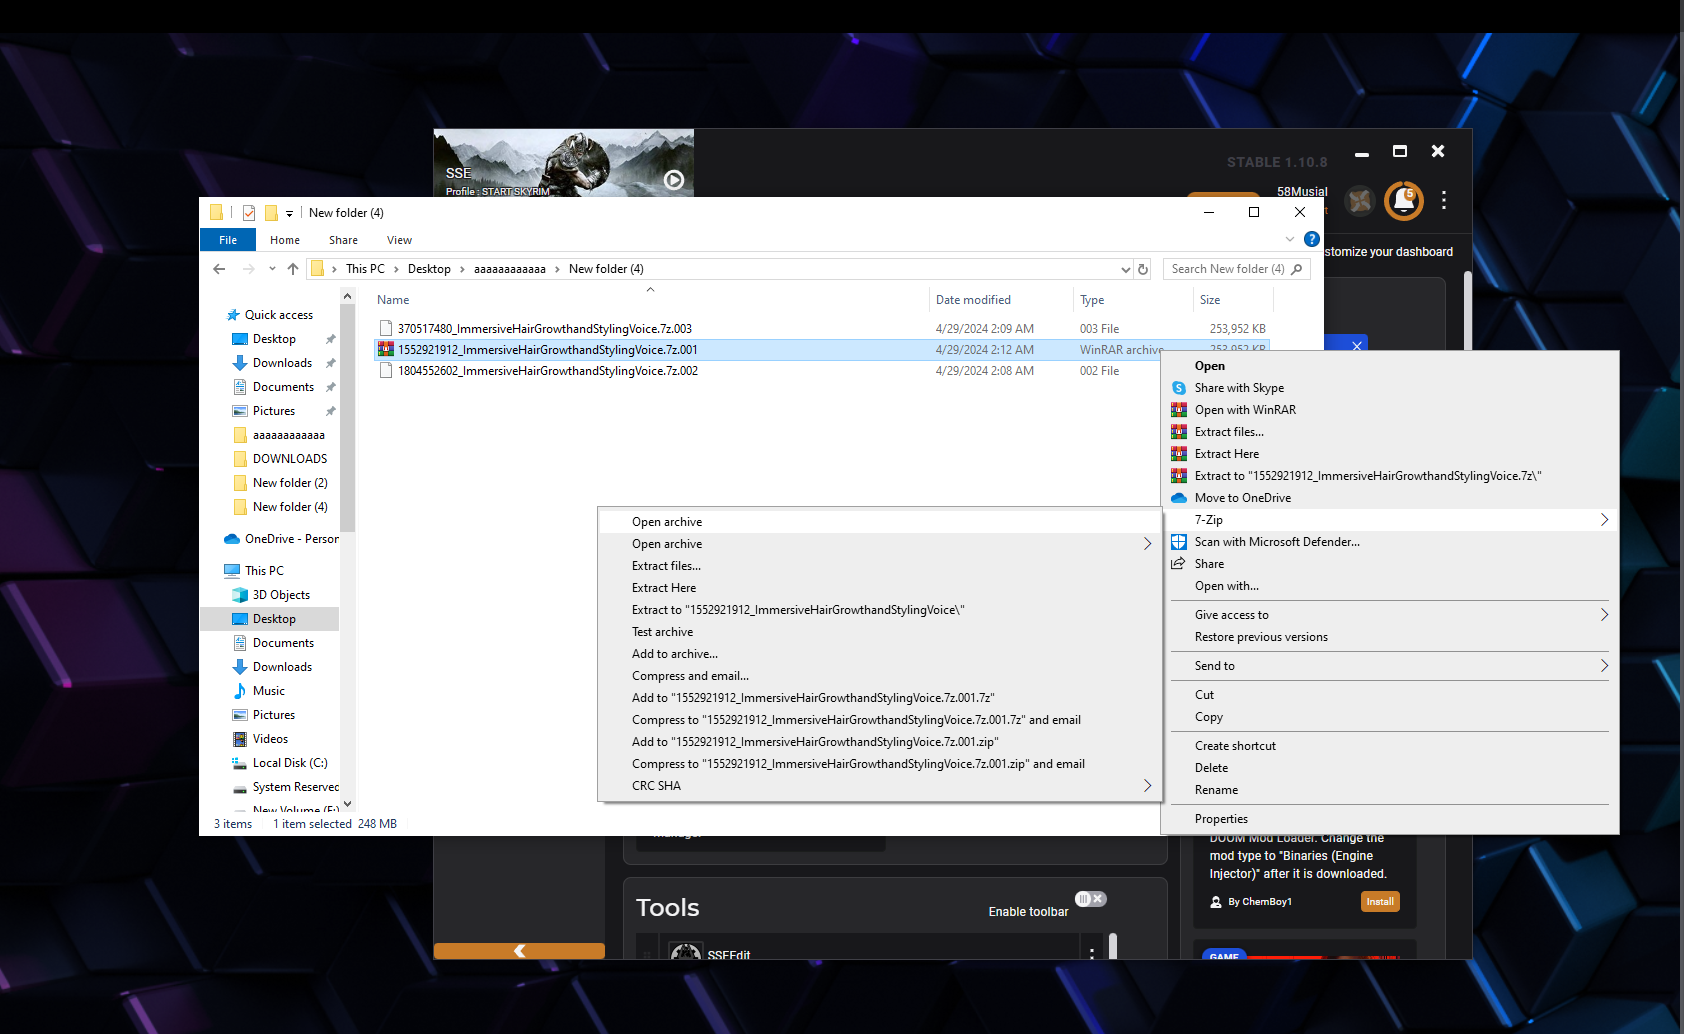Open the View ribbon tab
The width and height of the screenshot is (1684, 1034).
click(x=399, y=240)
